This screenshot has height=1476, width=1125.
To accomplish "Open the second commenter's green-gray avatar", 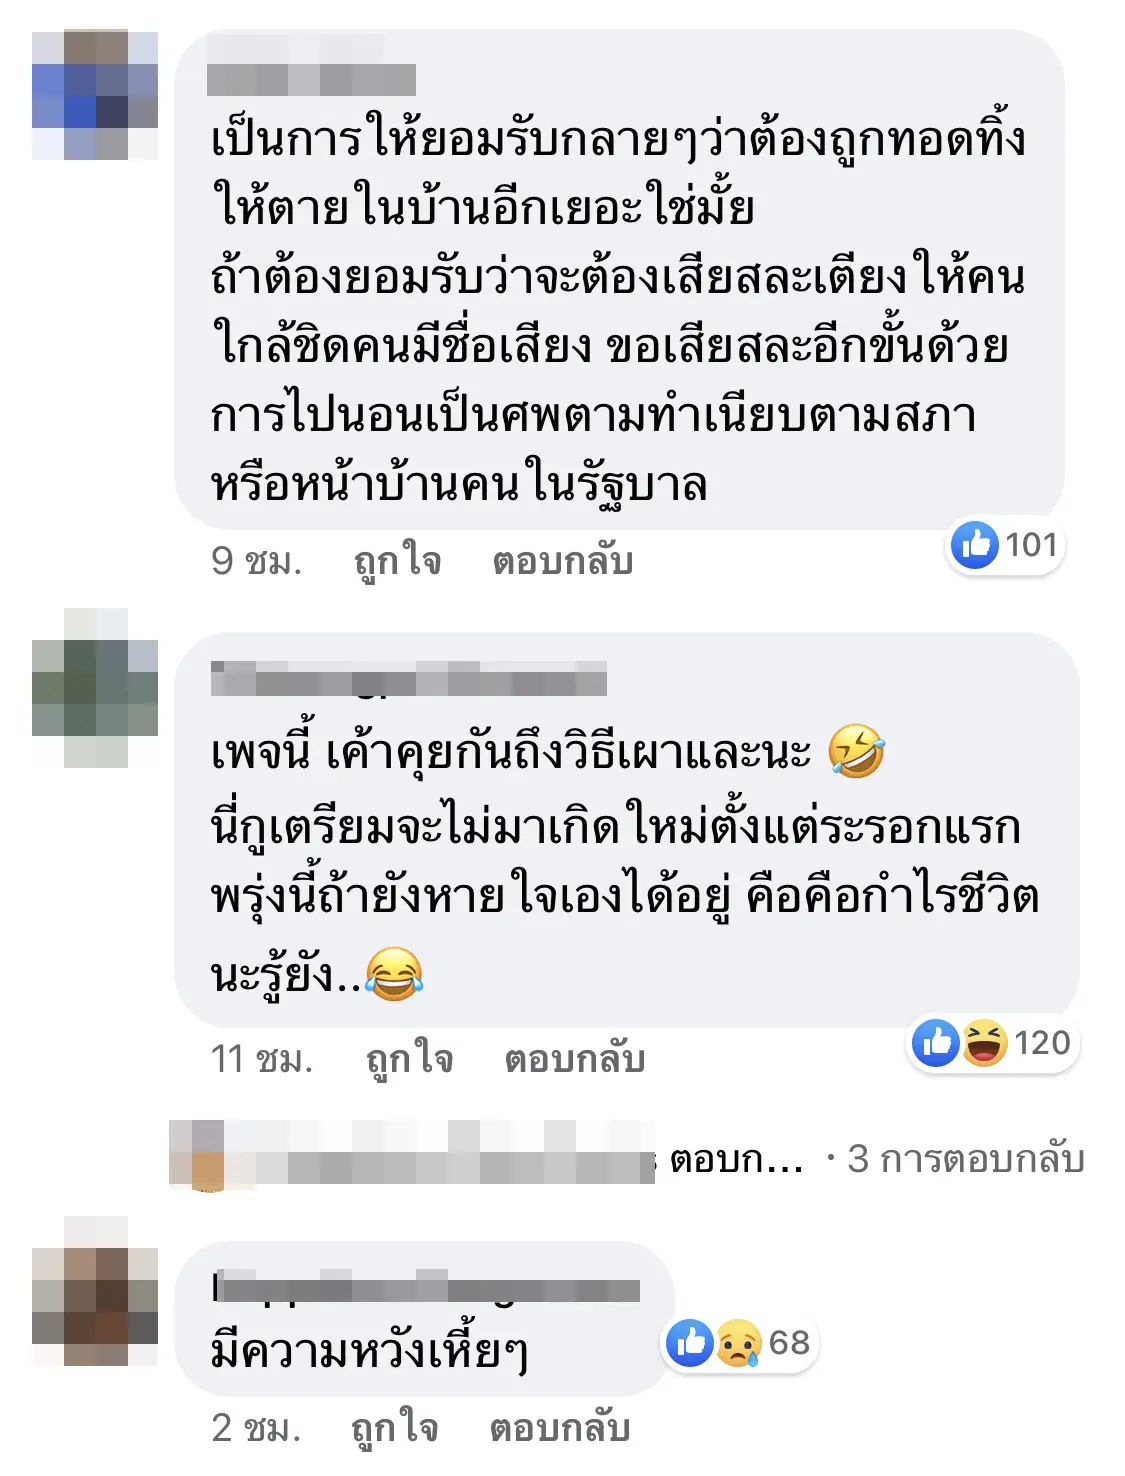I will point(95,688).
